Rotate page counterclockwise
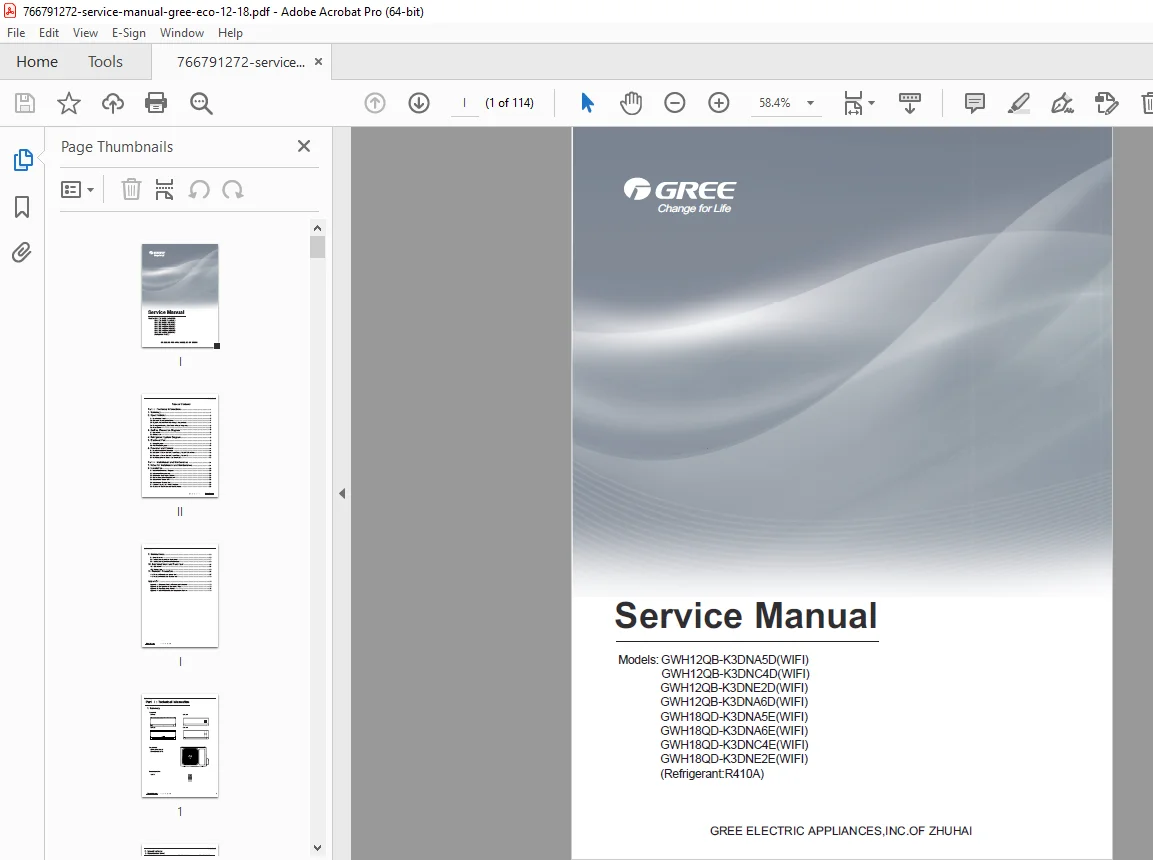Image resolution: width=1153 pixels, height=860 pixels. point(199,190)
